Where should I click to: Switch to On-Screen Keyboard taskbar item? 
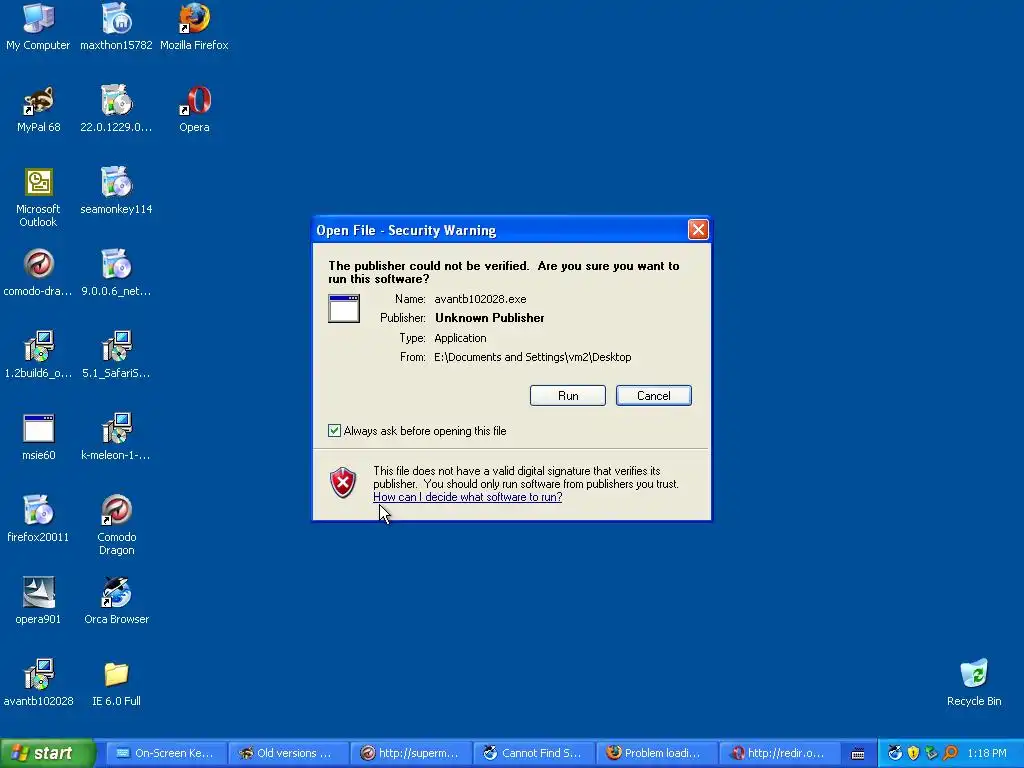tap(167, 753)
